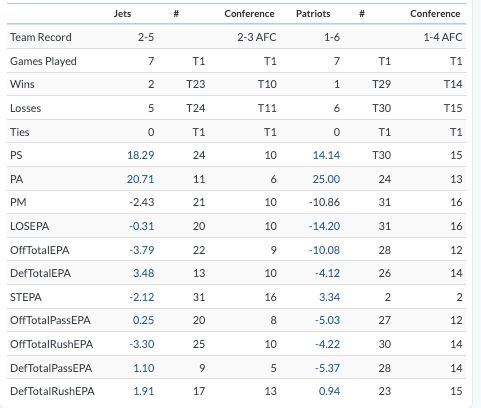The width and height of the screenshot is (481, 408).
Task: Select the Patriots LOSEPA value -14.20
Action: pyautogui.click(x=324, y=226)
